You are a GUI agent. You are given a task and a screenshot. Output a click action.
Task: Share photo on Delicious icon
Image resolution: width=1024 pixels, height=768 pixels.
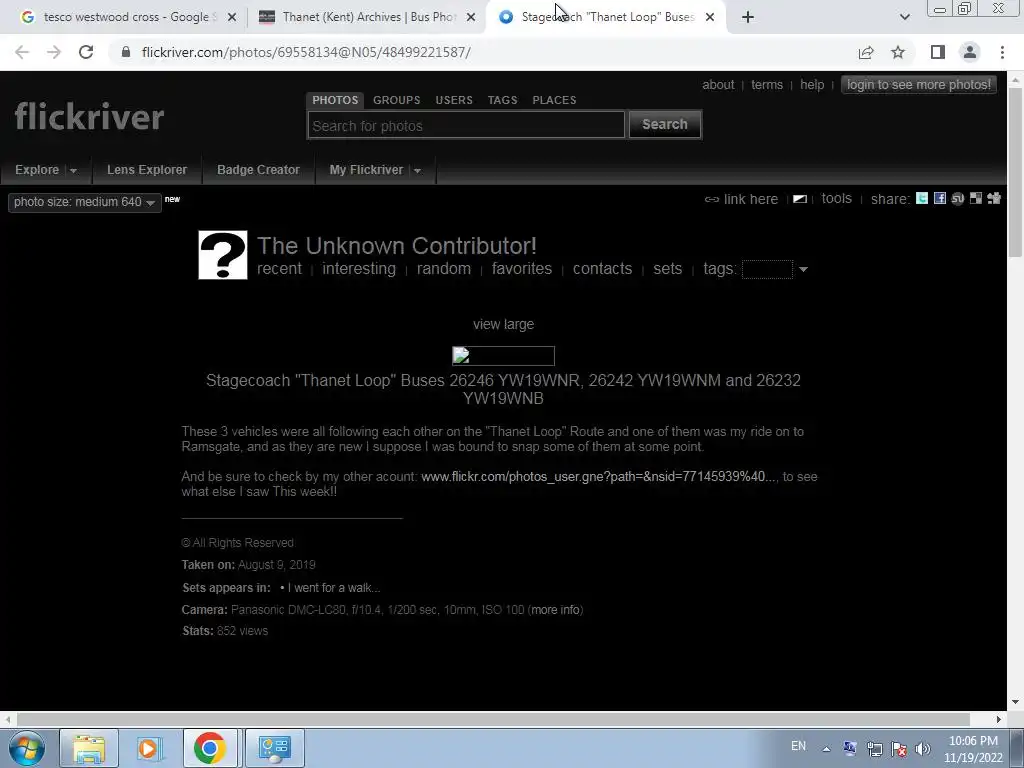[x=976, y=199]
